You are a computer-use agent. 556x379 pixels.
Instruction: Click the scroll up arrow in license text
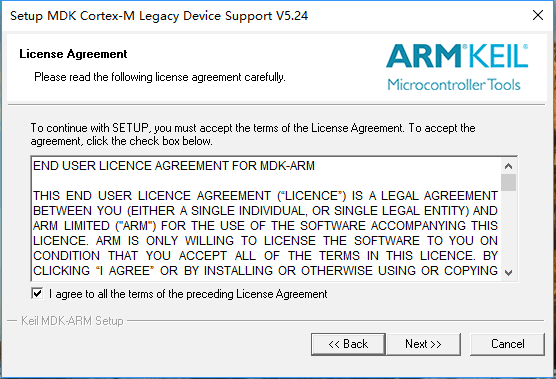click(x=508, y=166)
